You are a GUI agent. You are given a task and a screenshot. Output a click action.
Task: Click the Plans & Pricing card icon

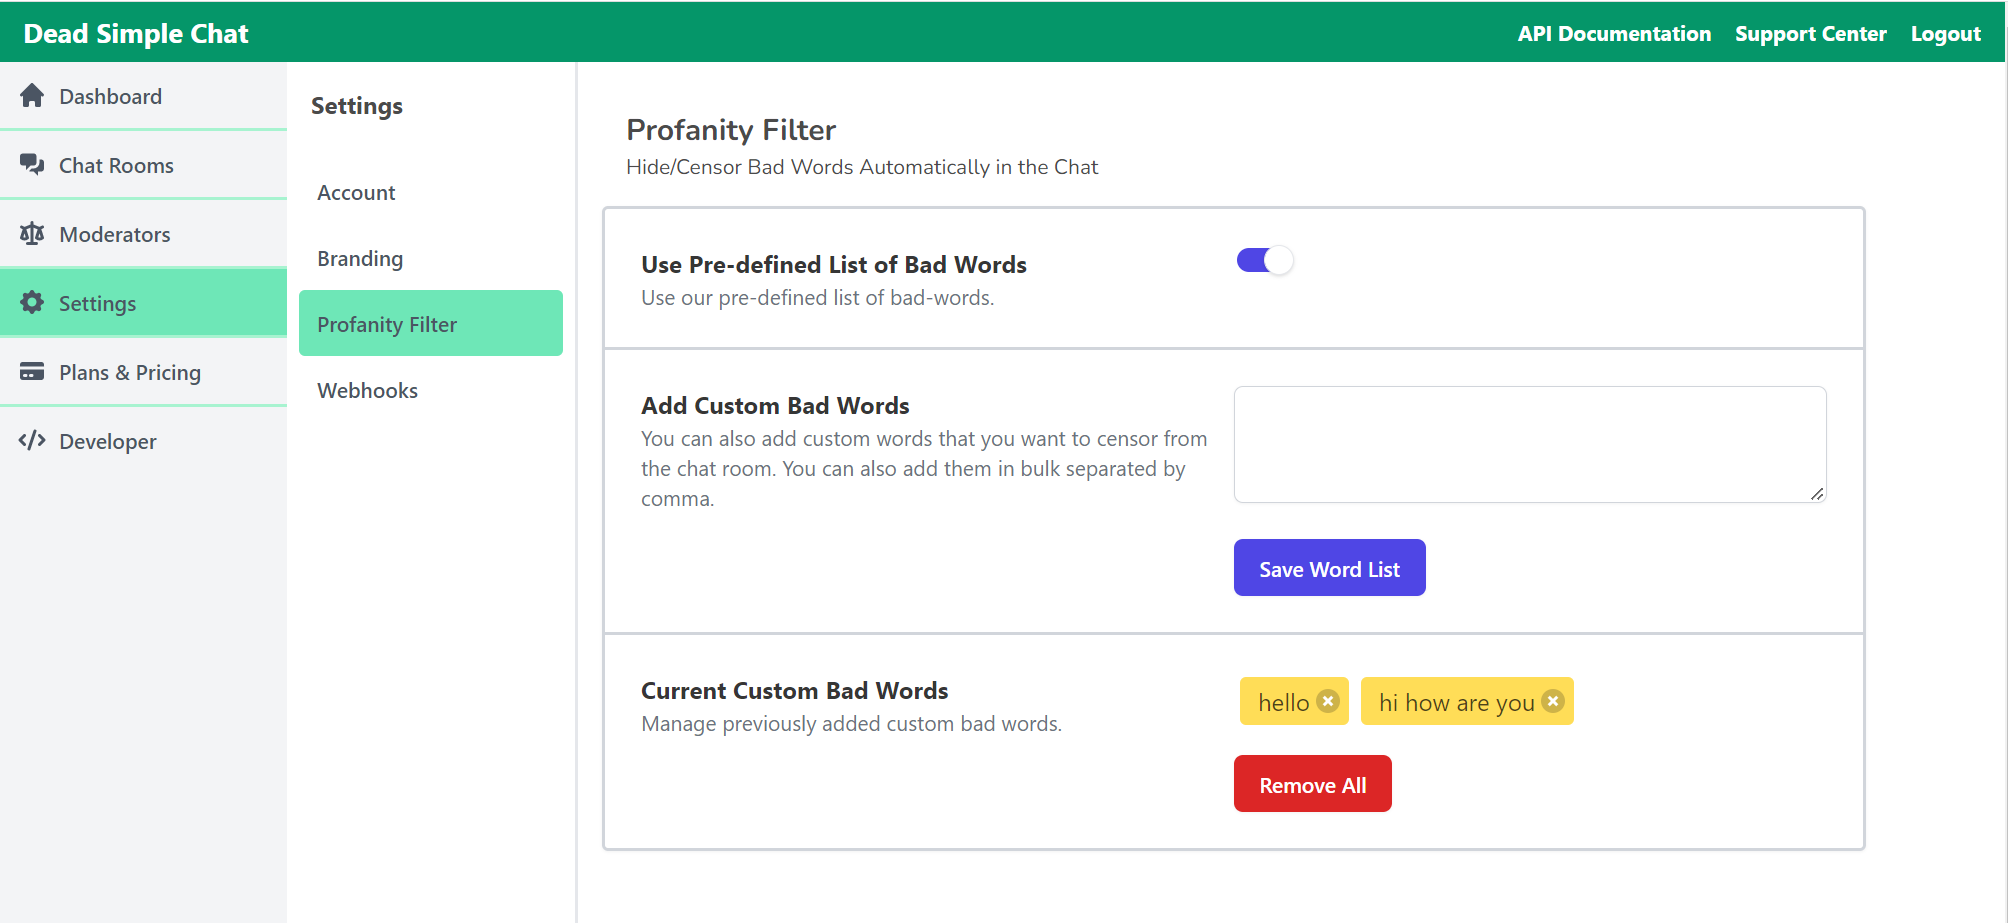(x=32, y=372)
